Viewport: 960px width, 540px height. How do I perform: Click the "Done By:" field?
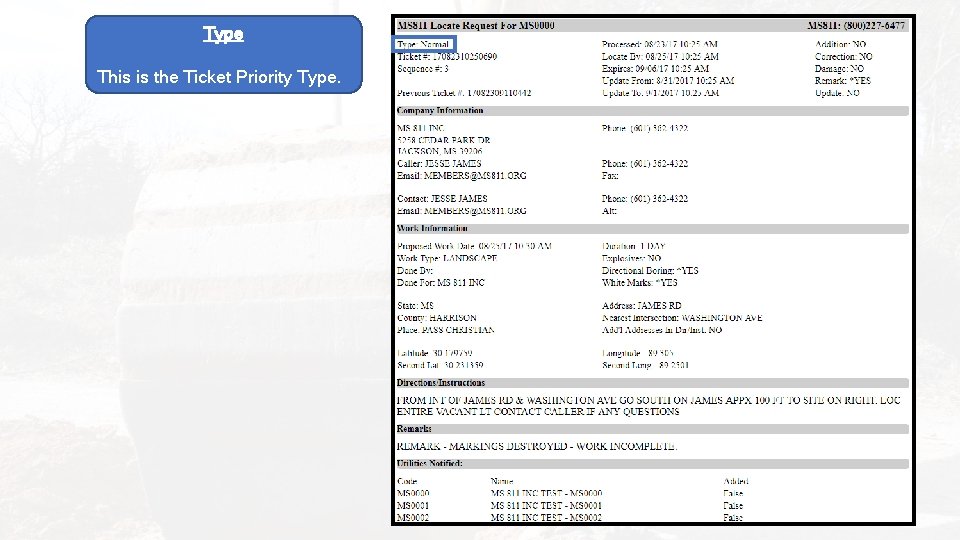pyautogui.click(x=414, y=271)
